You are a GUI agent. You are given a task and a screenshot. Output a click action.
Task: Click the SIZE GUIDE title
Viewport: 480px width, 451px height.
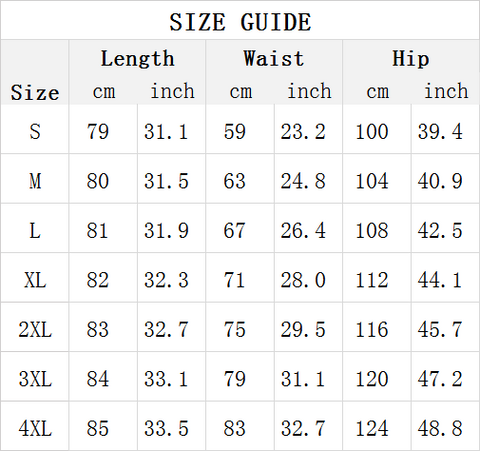point(240,22)
